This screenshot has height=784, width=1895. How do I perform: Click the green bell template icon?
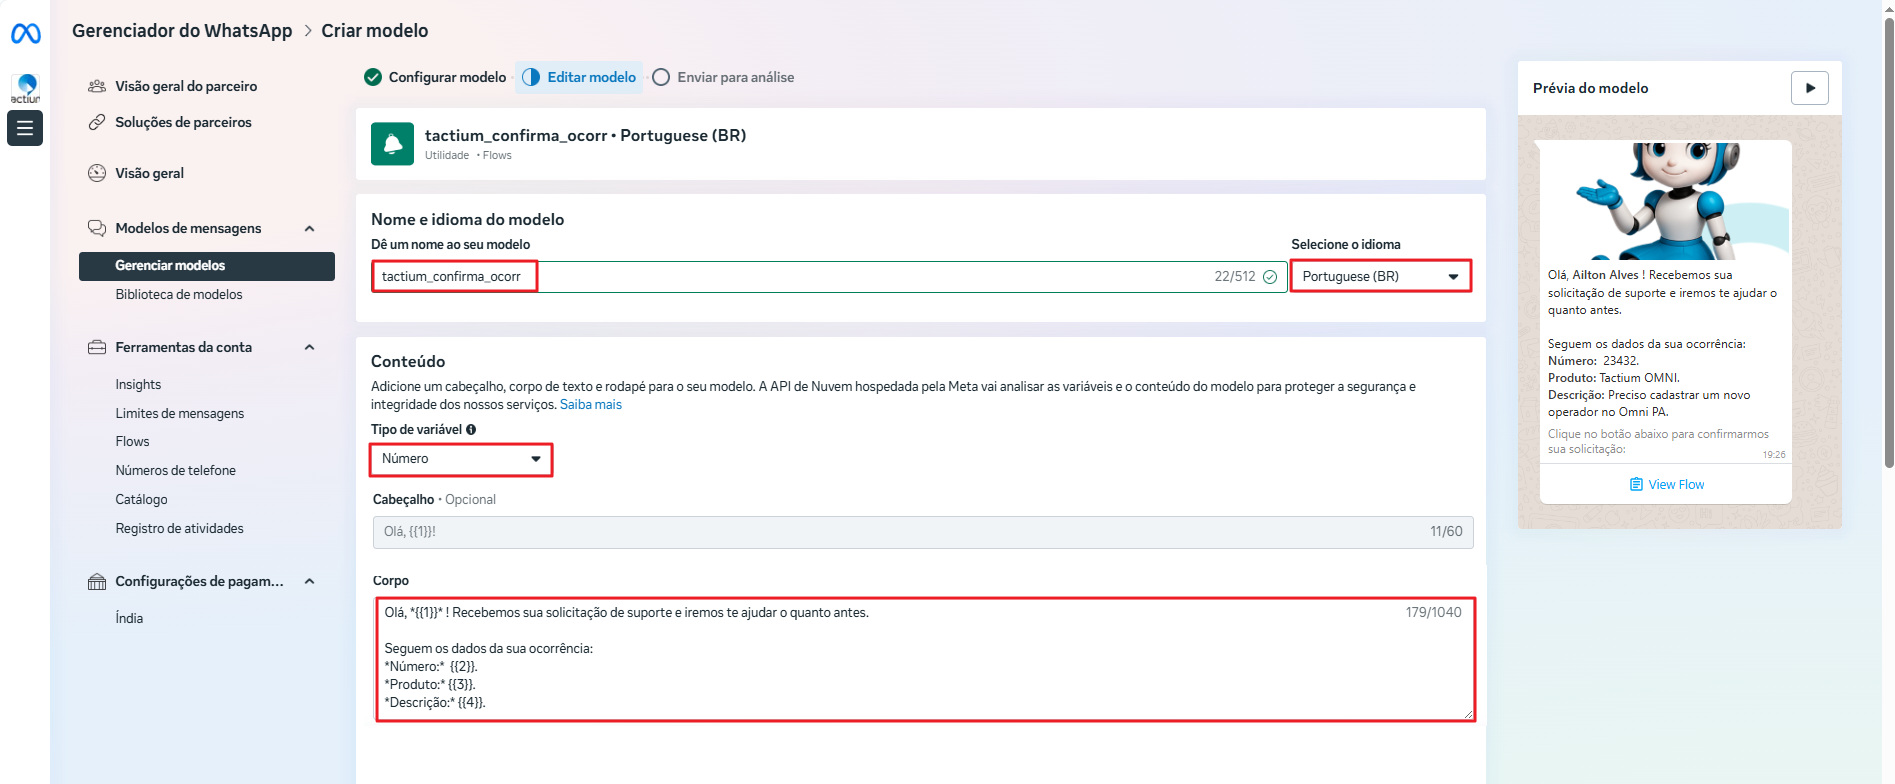pos(392,144)
